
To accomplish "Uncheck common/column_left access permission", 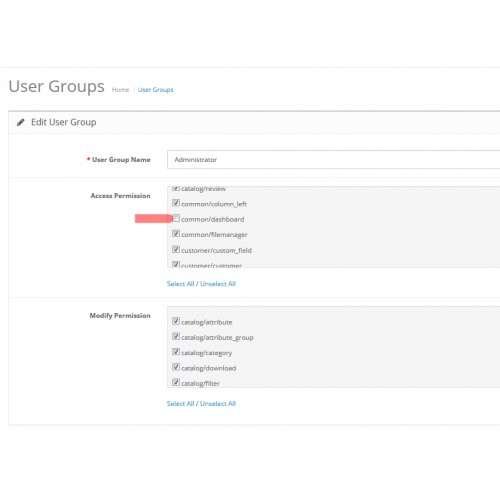I will [176, 203].
